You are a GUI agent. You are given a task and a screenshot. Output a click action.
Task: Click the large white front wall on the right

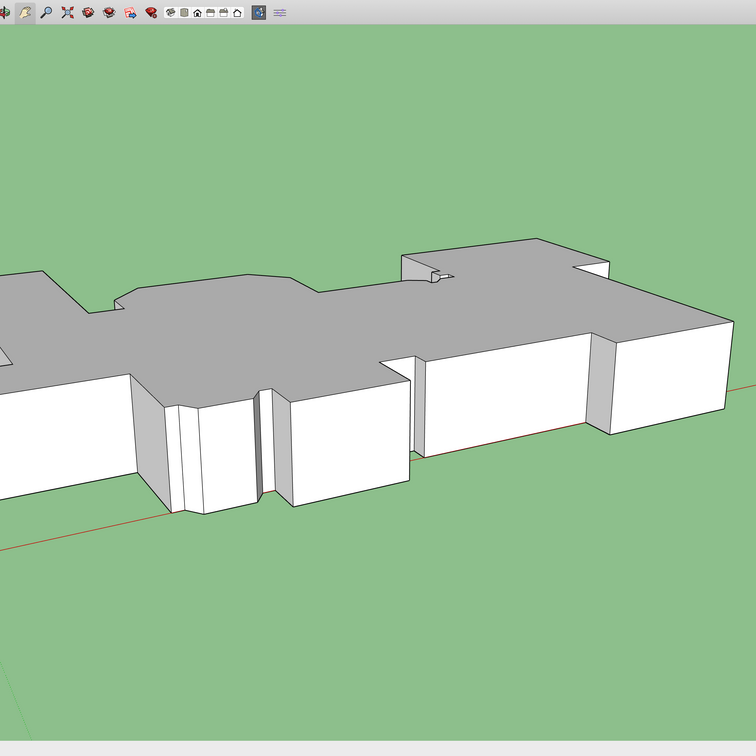point(670,375)
